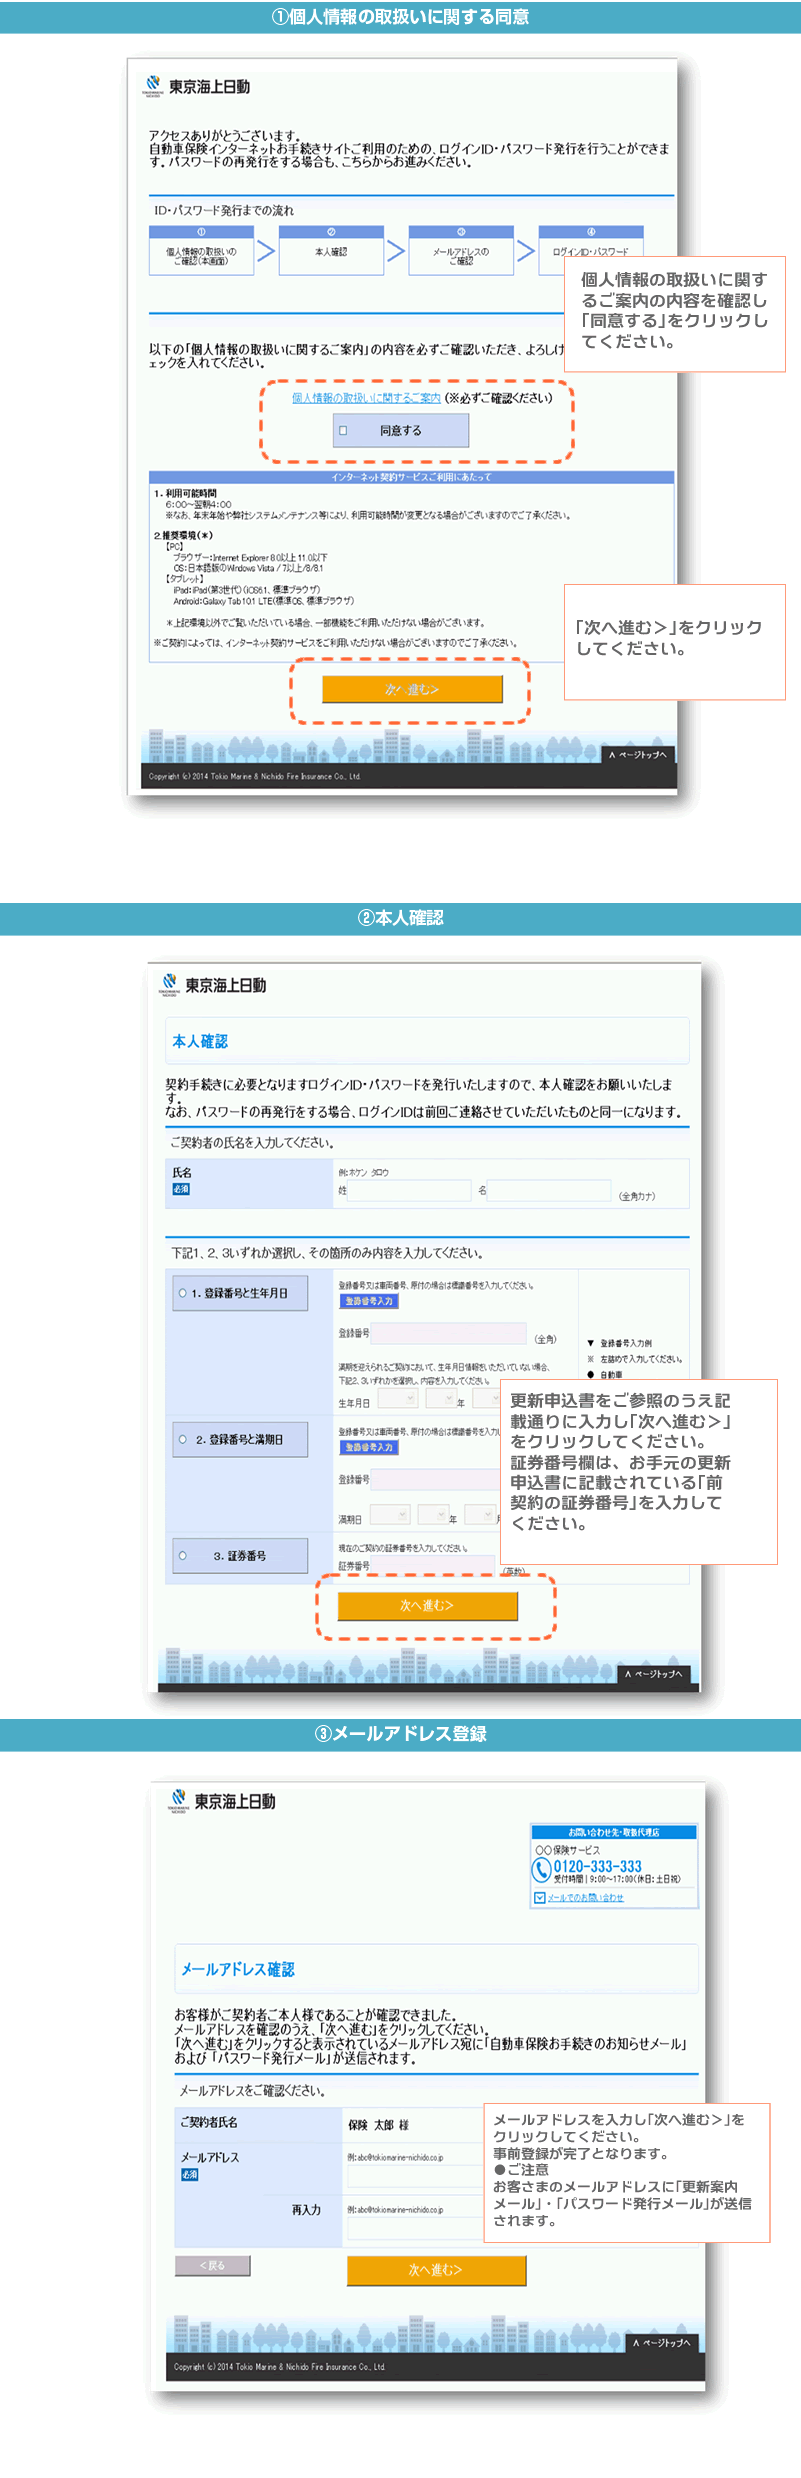The height and width of the screenshot is (2478, 801).
Task: Tick the 同意する checkbox
Action: click(343, 431)
